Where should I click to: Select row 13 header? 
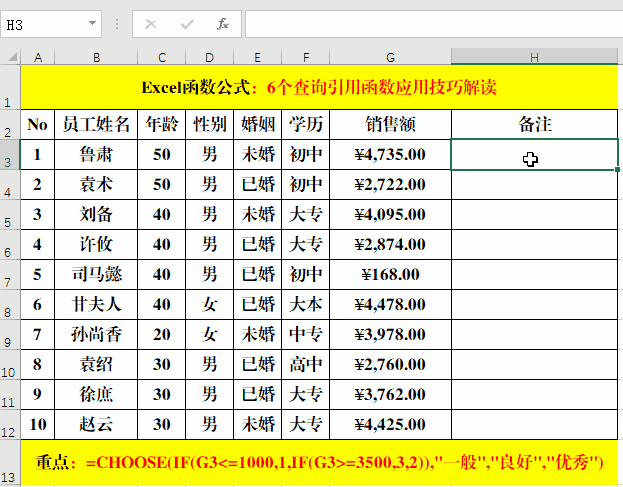(x=10, y=462)
